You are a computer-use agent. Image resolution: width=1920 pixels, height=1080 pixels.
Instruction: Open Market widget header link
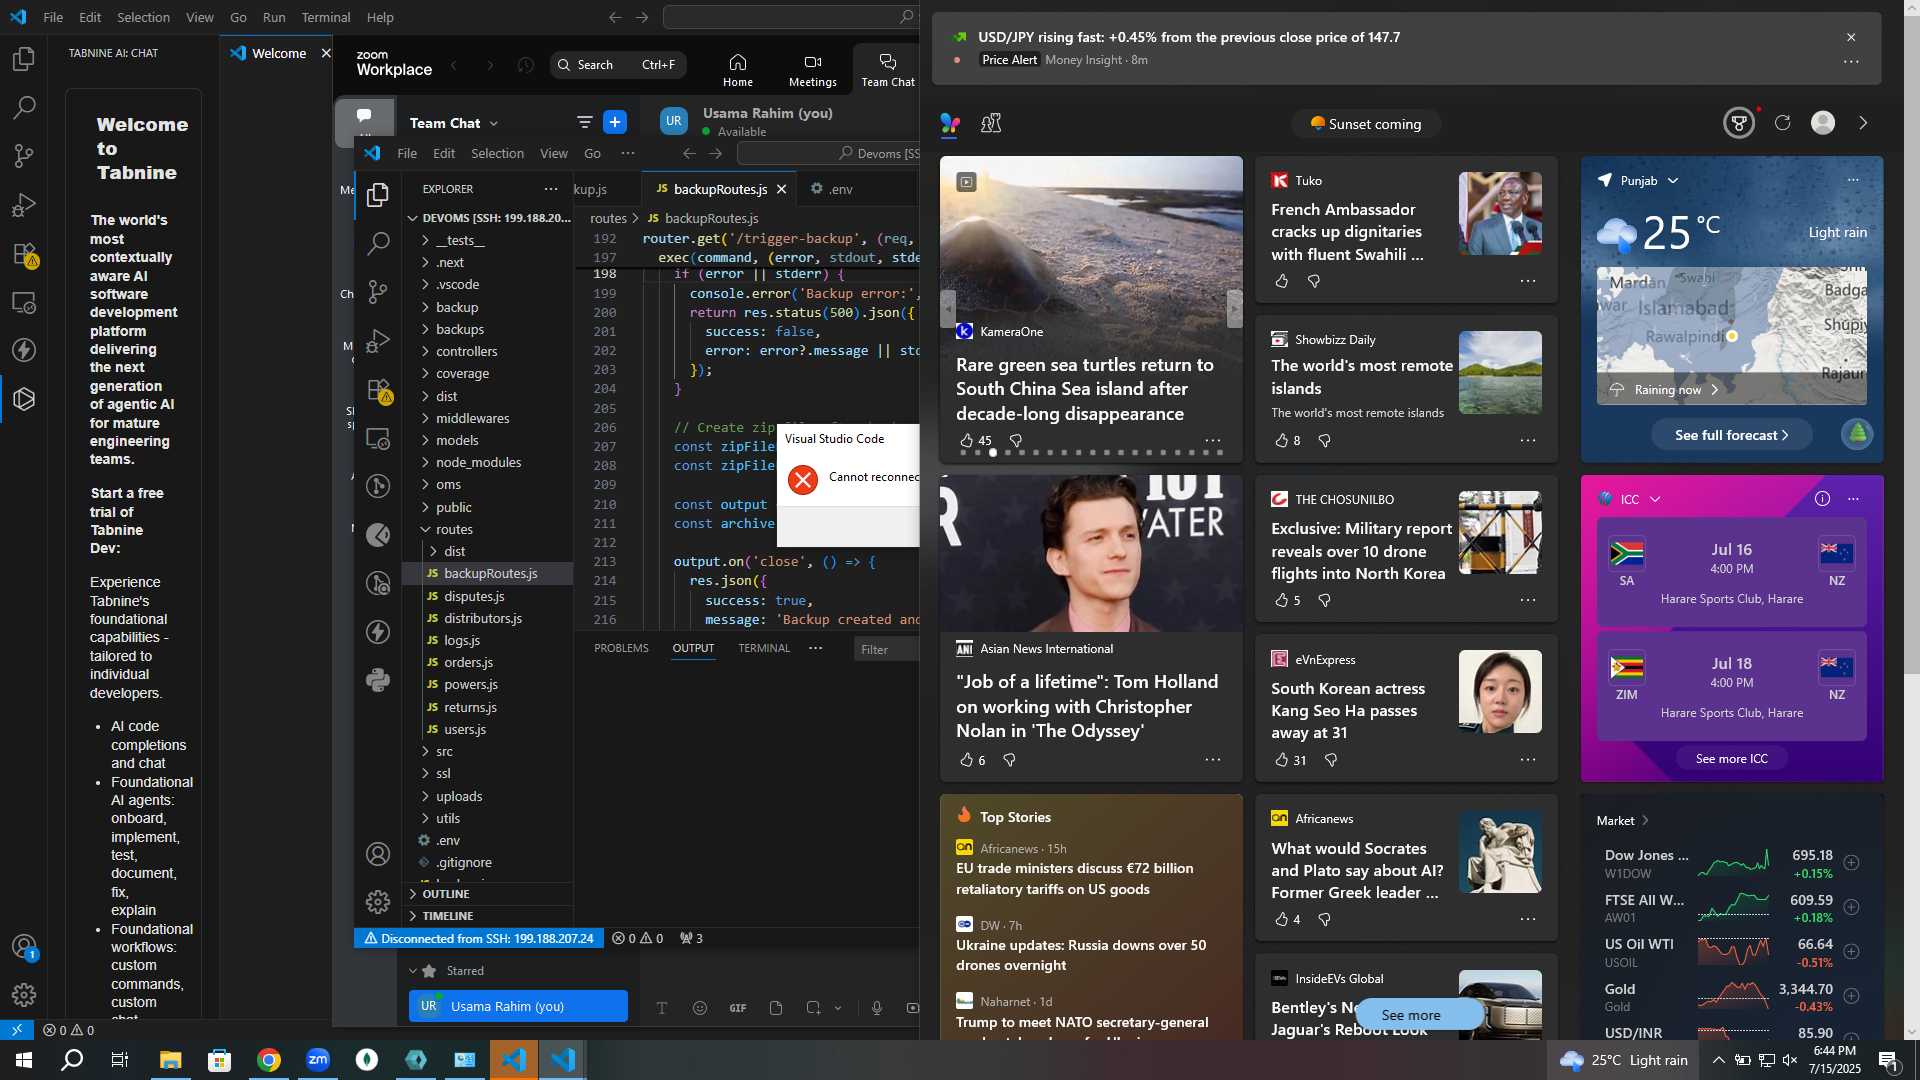[x=1623, y=820]
